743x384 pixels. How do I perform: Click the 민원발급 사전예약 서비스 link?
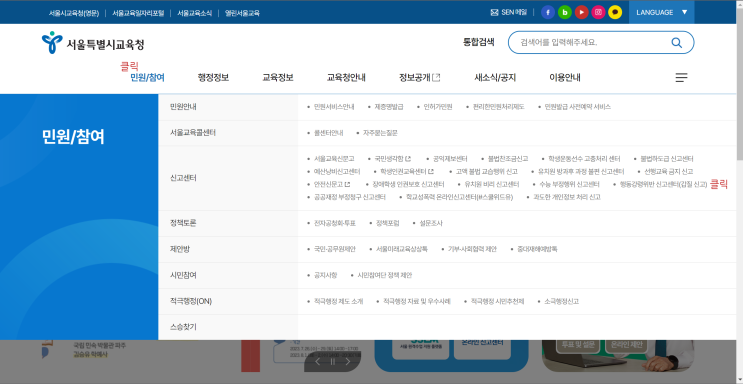coord(578,107)
